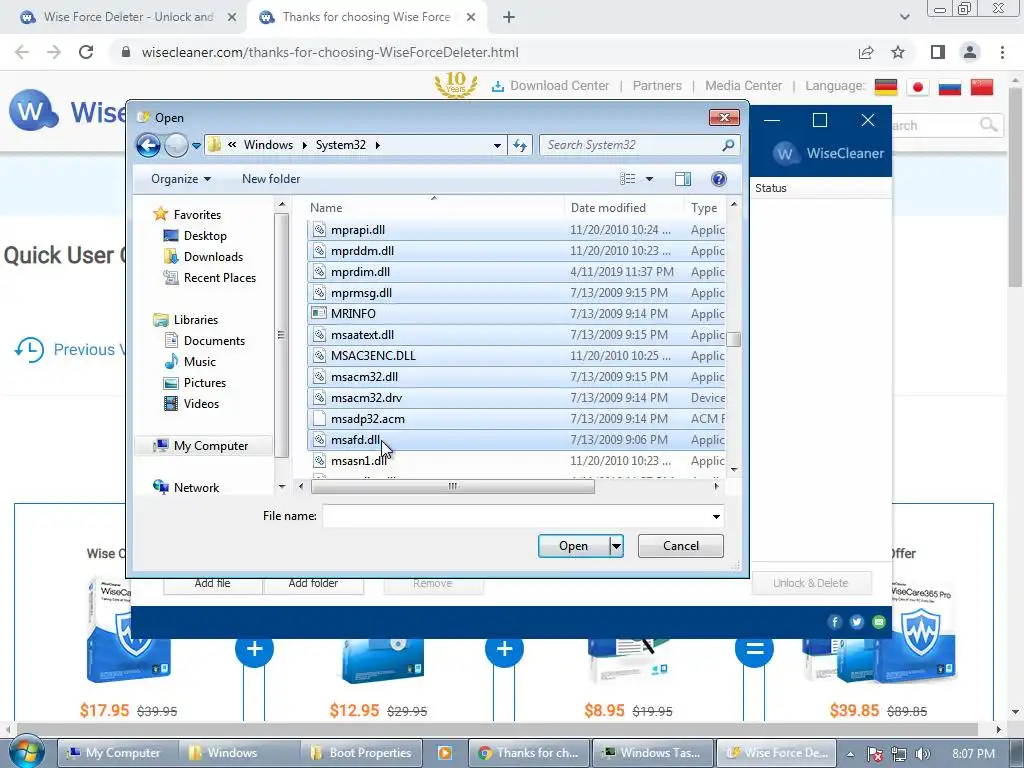This screenshot has width=1024, height=768.
Task: Switch language to Russian flag
Action: click(950, 86)
